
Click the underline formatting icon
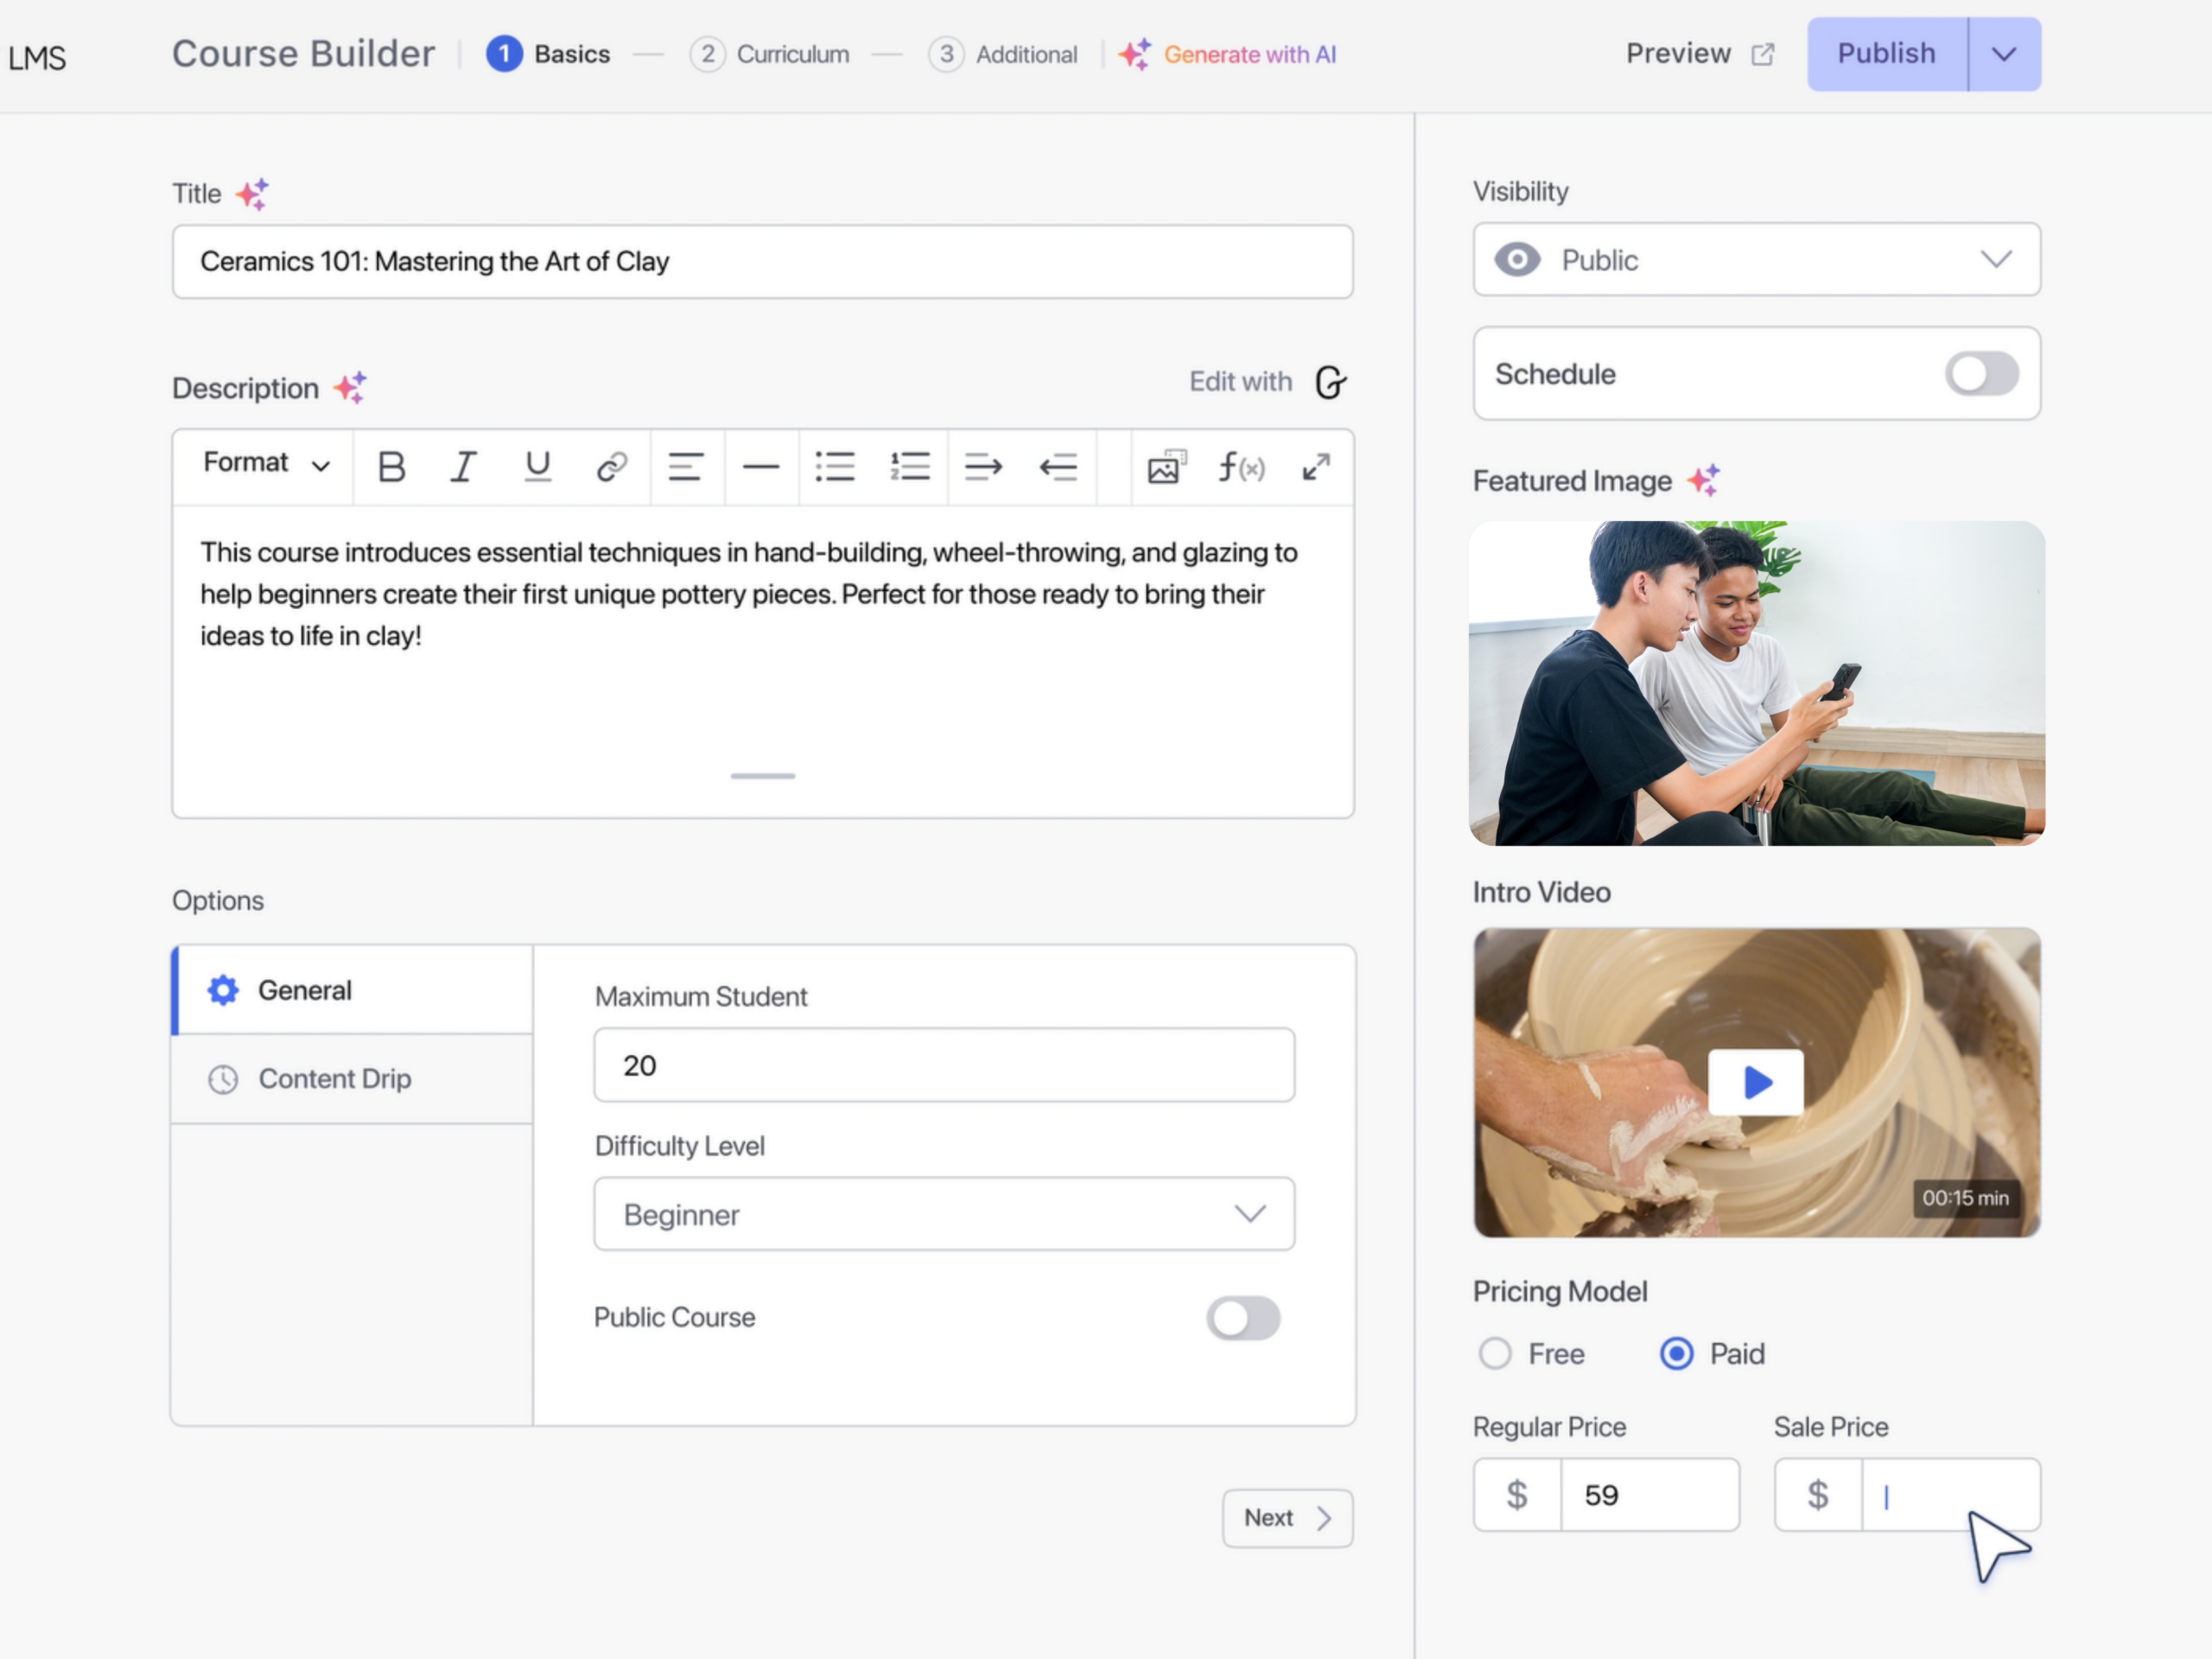(x=538, y=467)
